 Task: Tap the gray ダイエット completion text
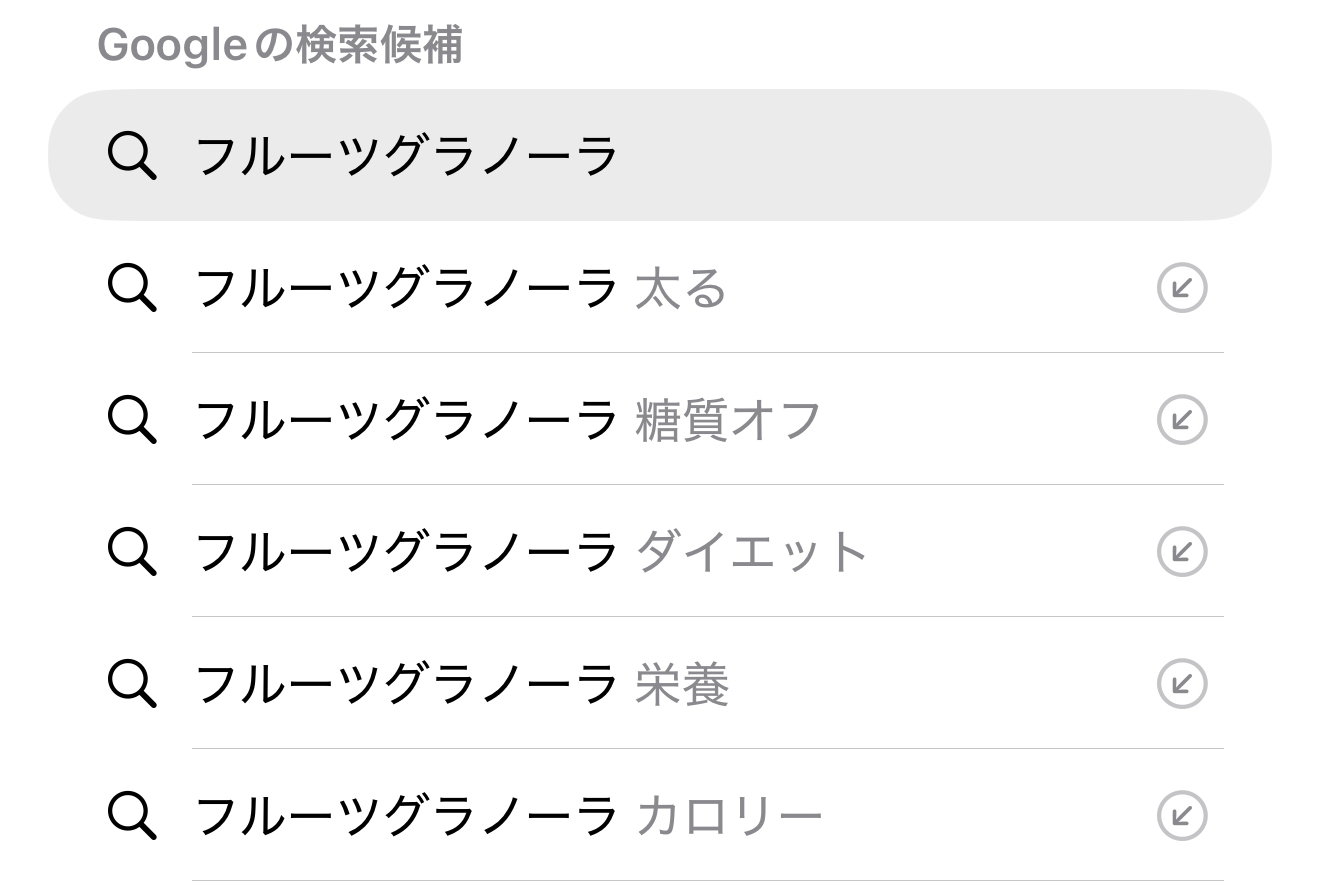coord(751,552)
